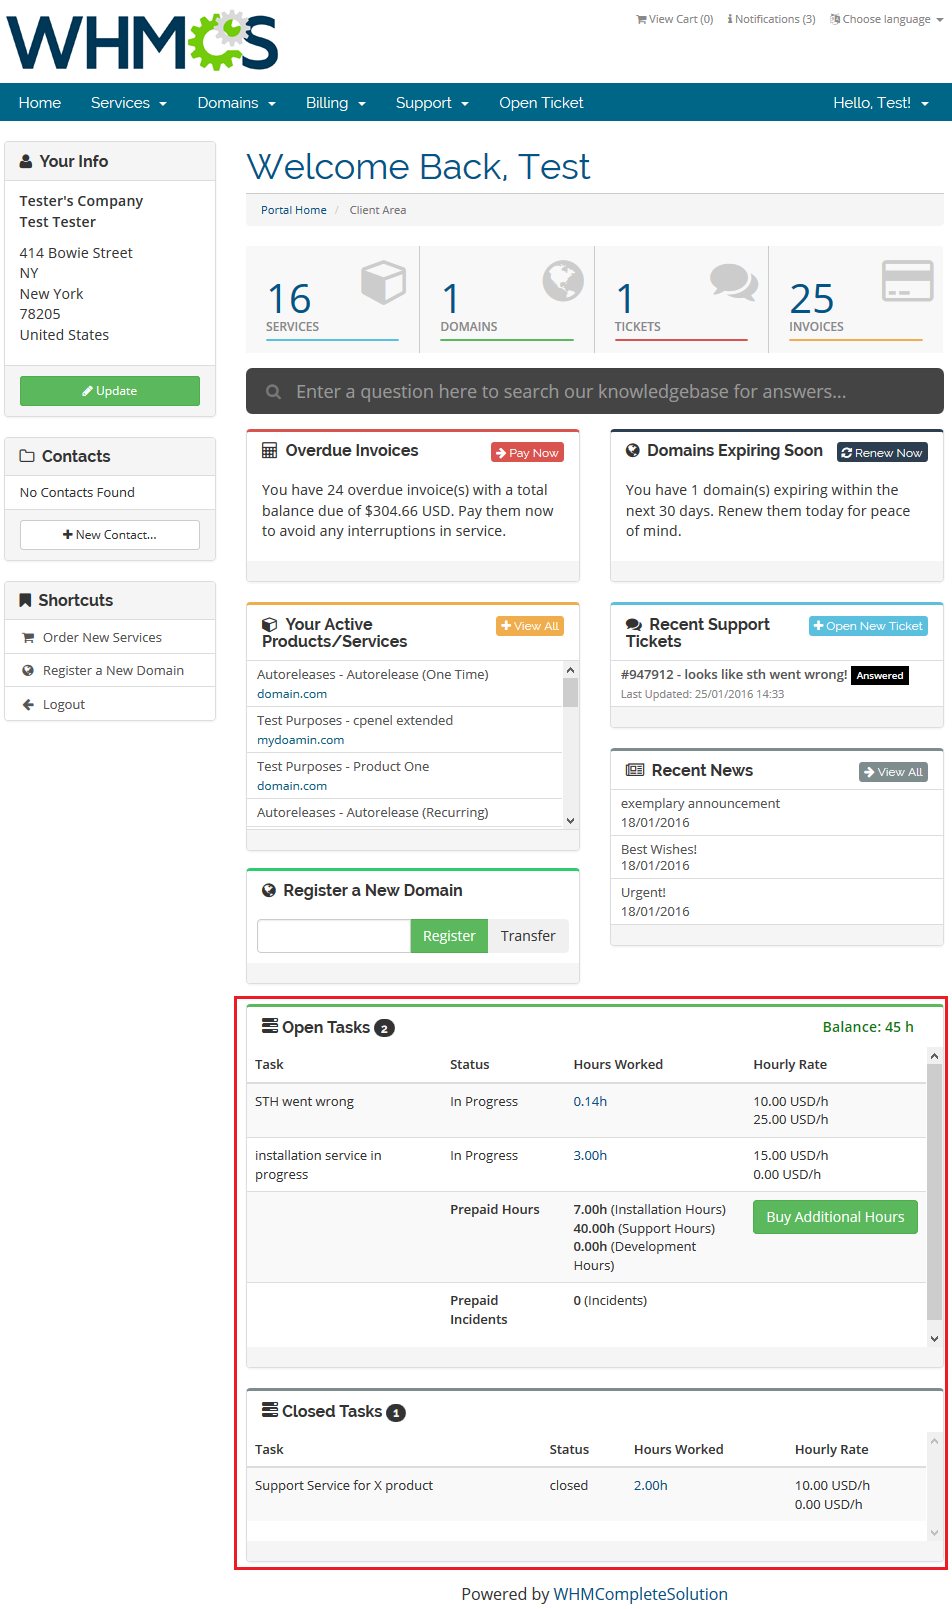
Task: Open Choose language dropdown
Action: [x=887, y=19]
